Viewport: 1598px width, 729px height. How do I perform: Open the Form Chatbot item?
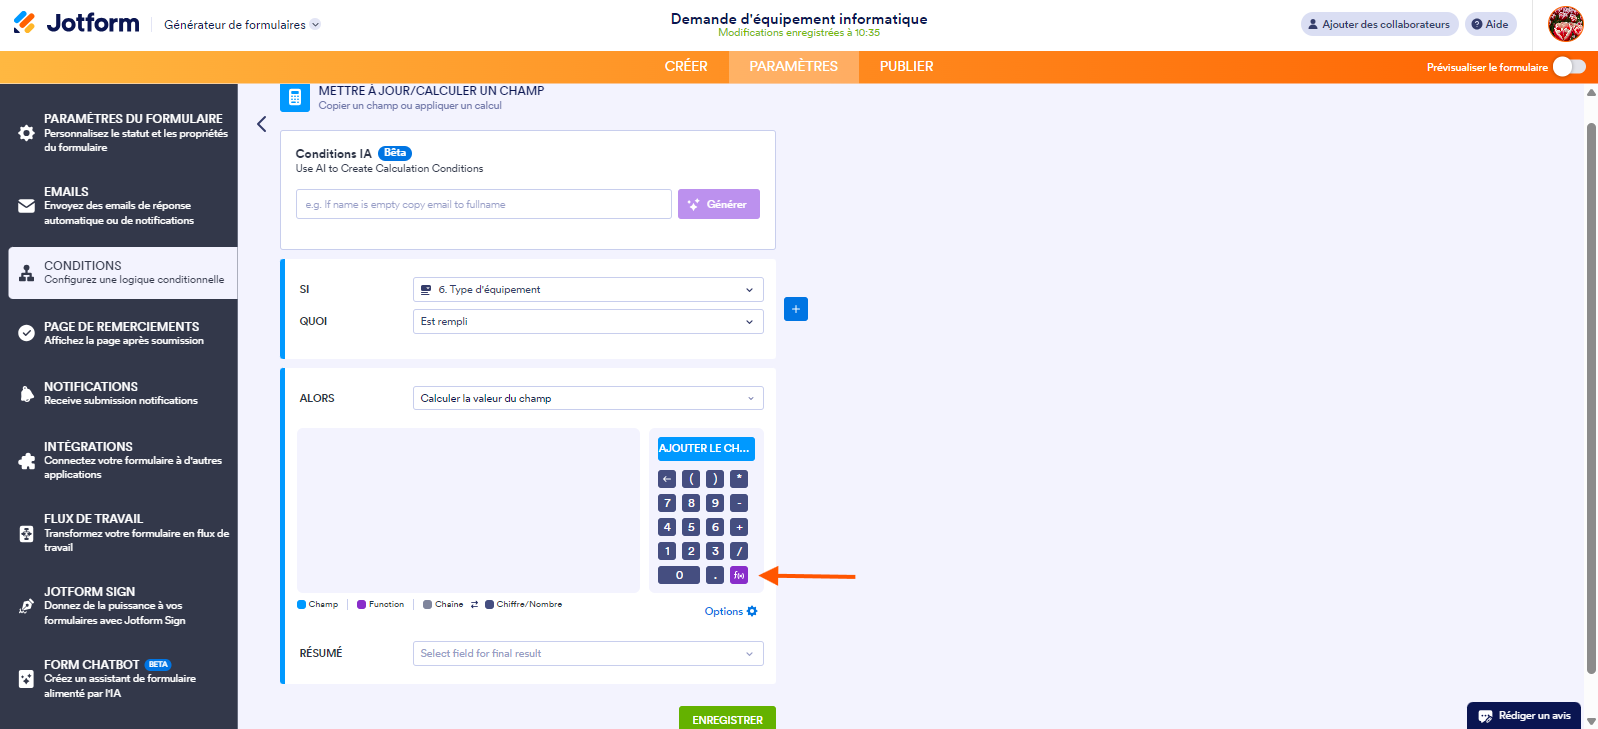(x=123, y=678)
